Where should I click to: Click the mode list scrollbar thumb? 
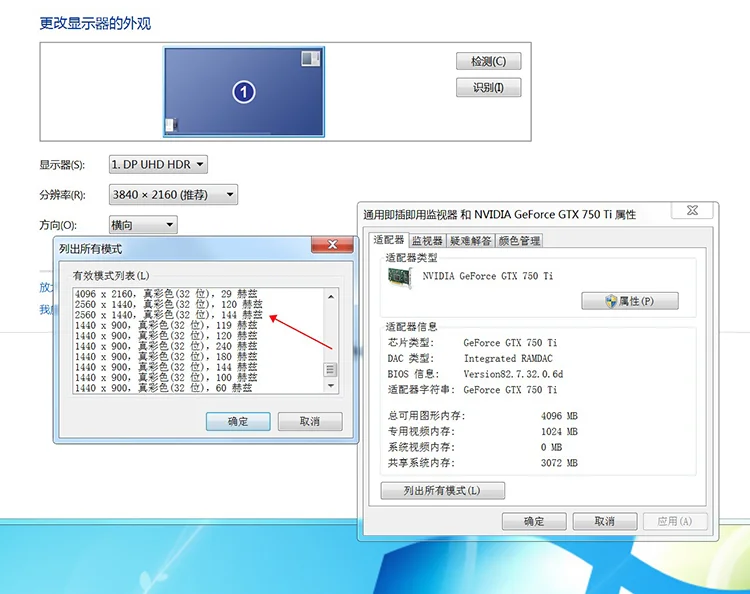330,369
